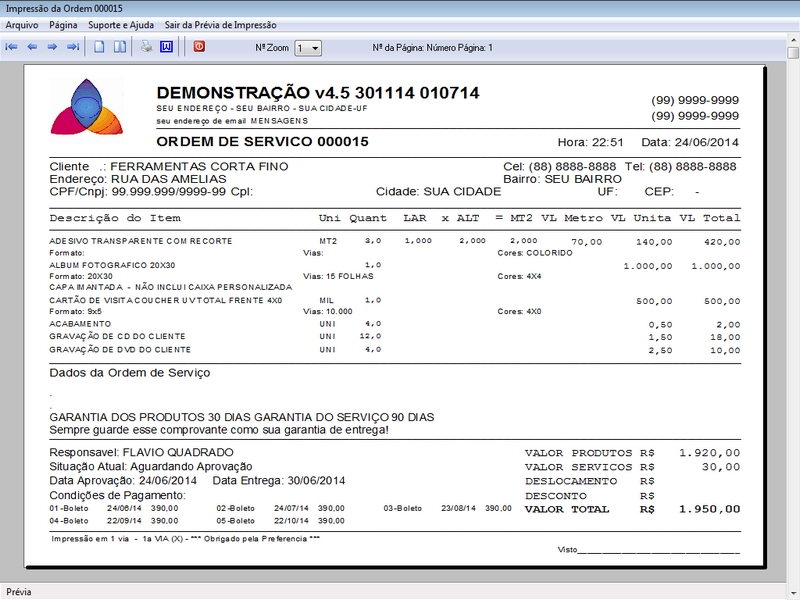Open Suporte e Ajuda menu
Image resolution: width=800 pixels, height=600 pixels.
pos(121,24)
